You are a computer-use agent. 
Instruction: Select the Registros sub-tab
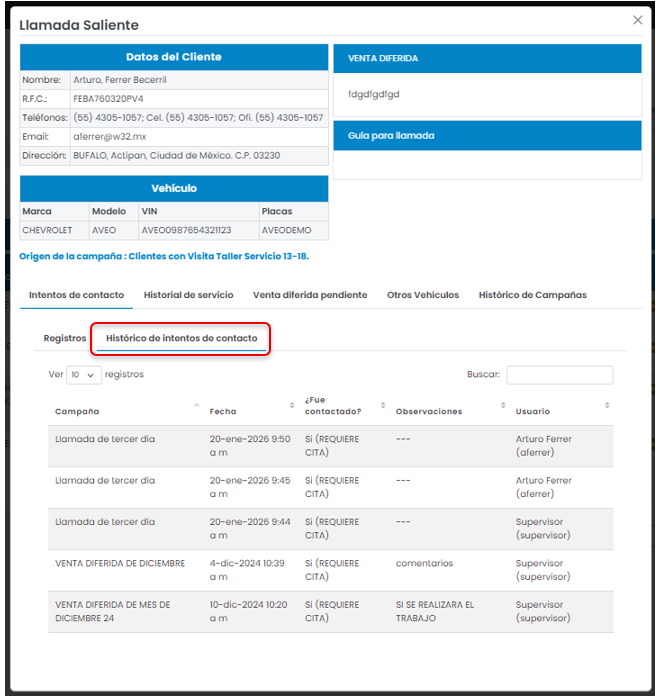[65, 338]
